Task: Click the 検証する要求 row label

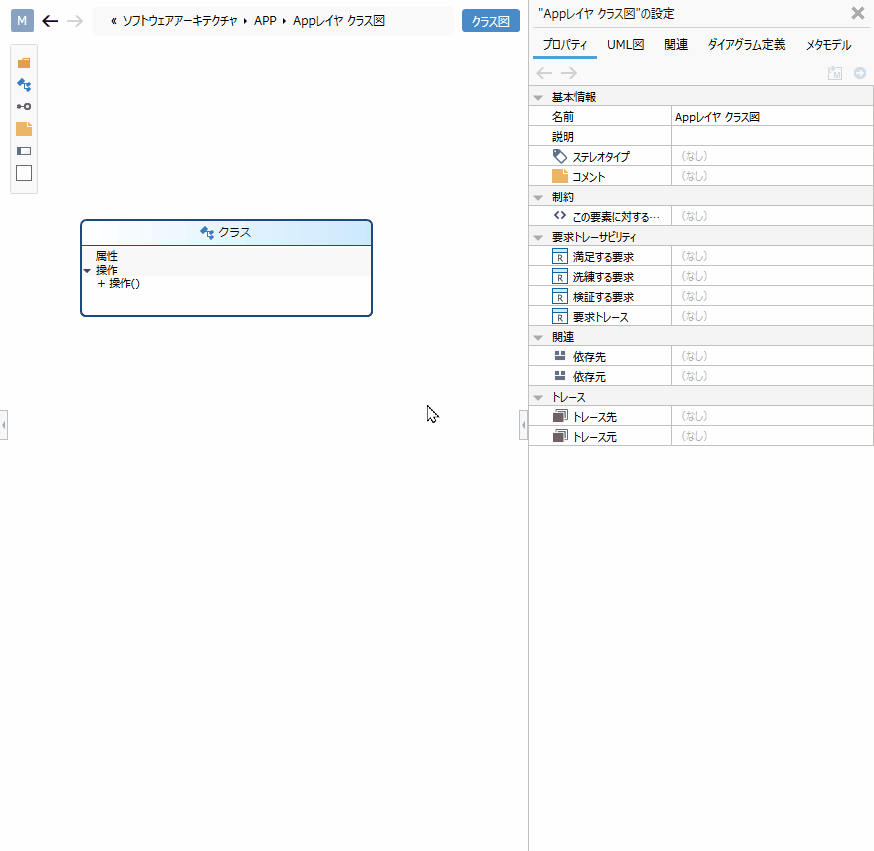Action: point(603,297)
